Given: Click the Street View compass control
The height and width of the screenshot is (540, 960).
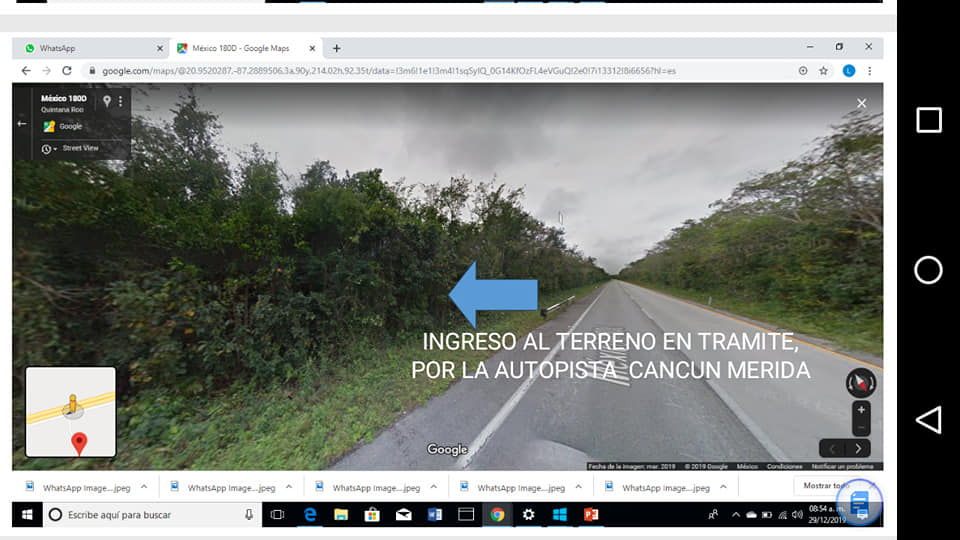Looking at the screenshot, I should tap(860, 382).
